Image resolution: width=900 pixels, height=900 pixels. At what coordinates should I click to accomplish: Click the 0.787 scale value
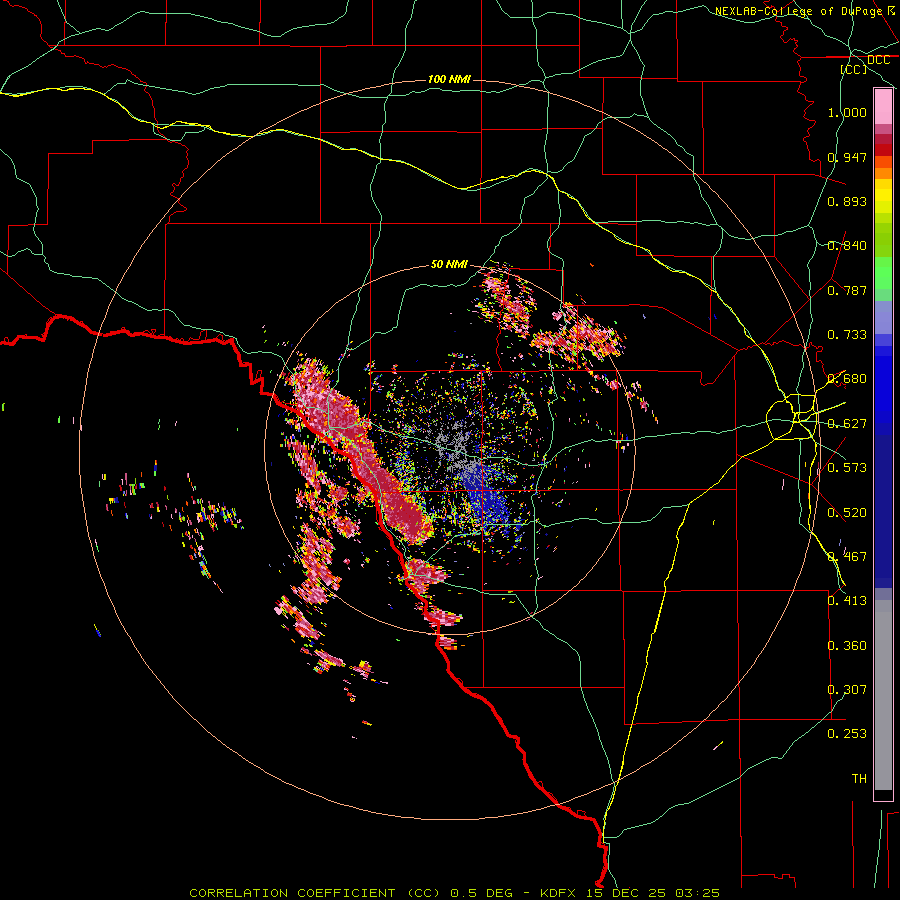(847, 290)
